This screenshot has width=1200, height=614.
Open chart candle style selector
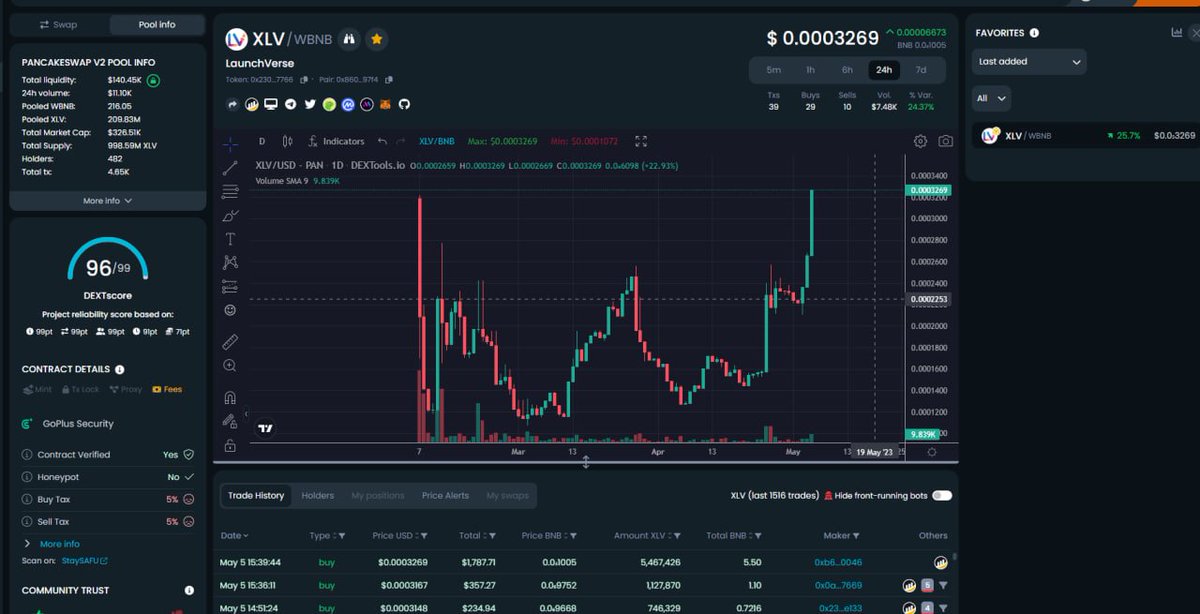coord(288,141)
